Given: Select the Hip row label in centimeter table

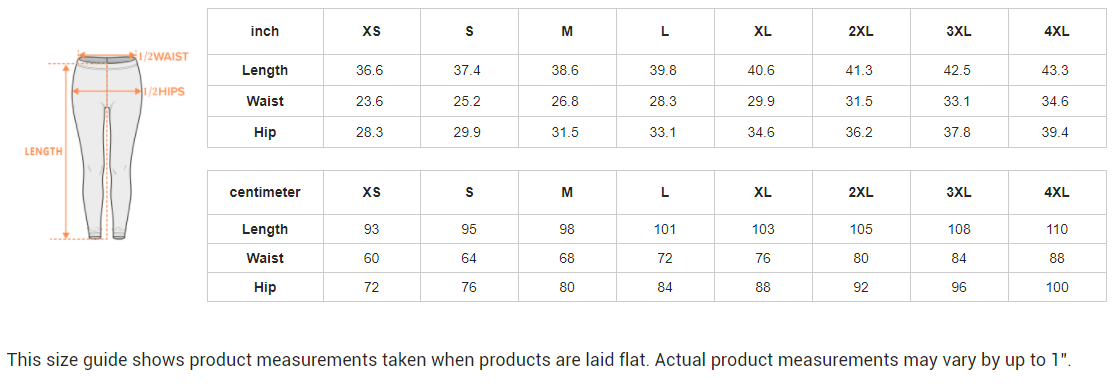Looking at the screenshot, I should pyautogui.click(x=265, y=287).
